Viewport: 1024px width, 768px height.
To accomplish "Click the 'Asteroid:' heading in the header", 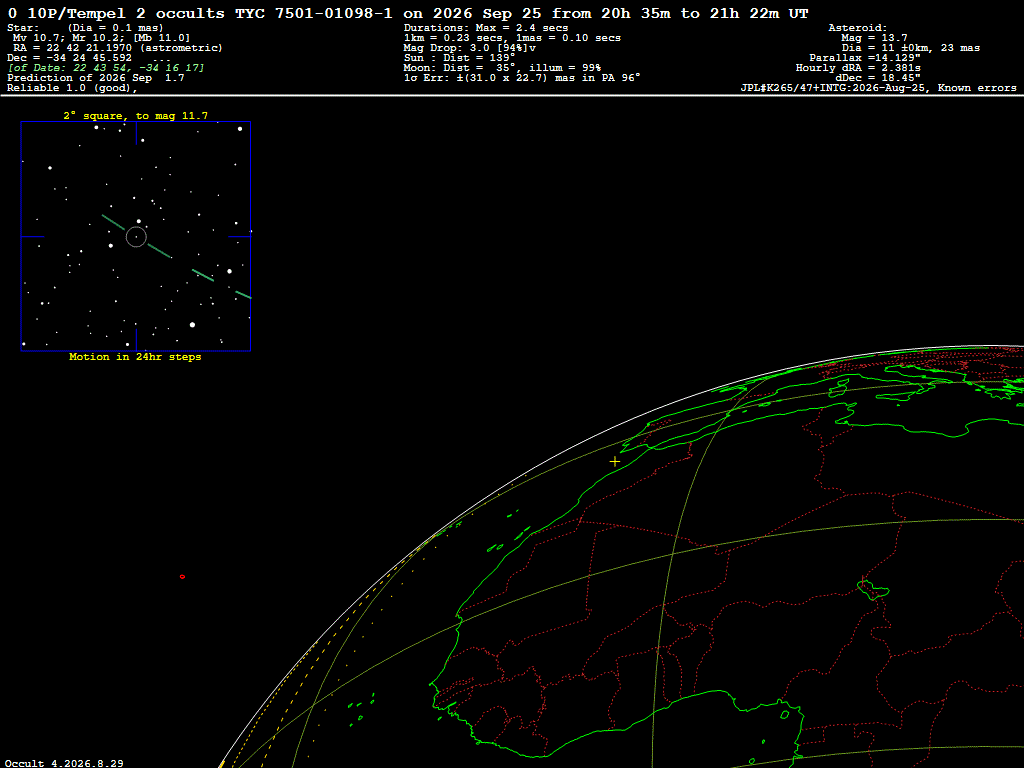I will click(857, 28).
